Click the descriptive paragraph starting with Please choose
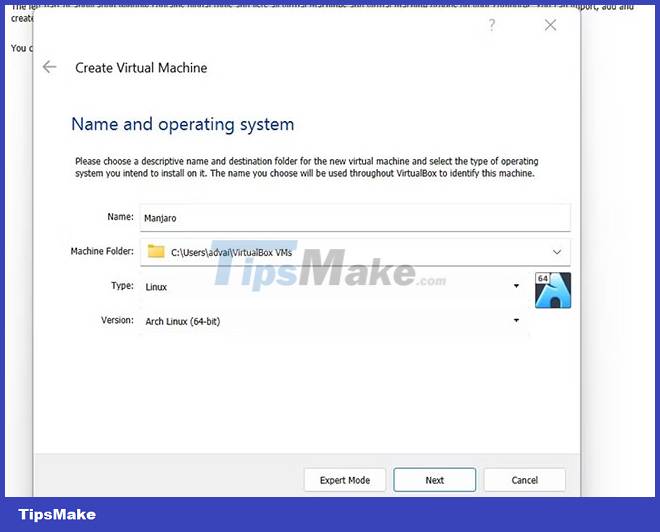 306,167
